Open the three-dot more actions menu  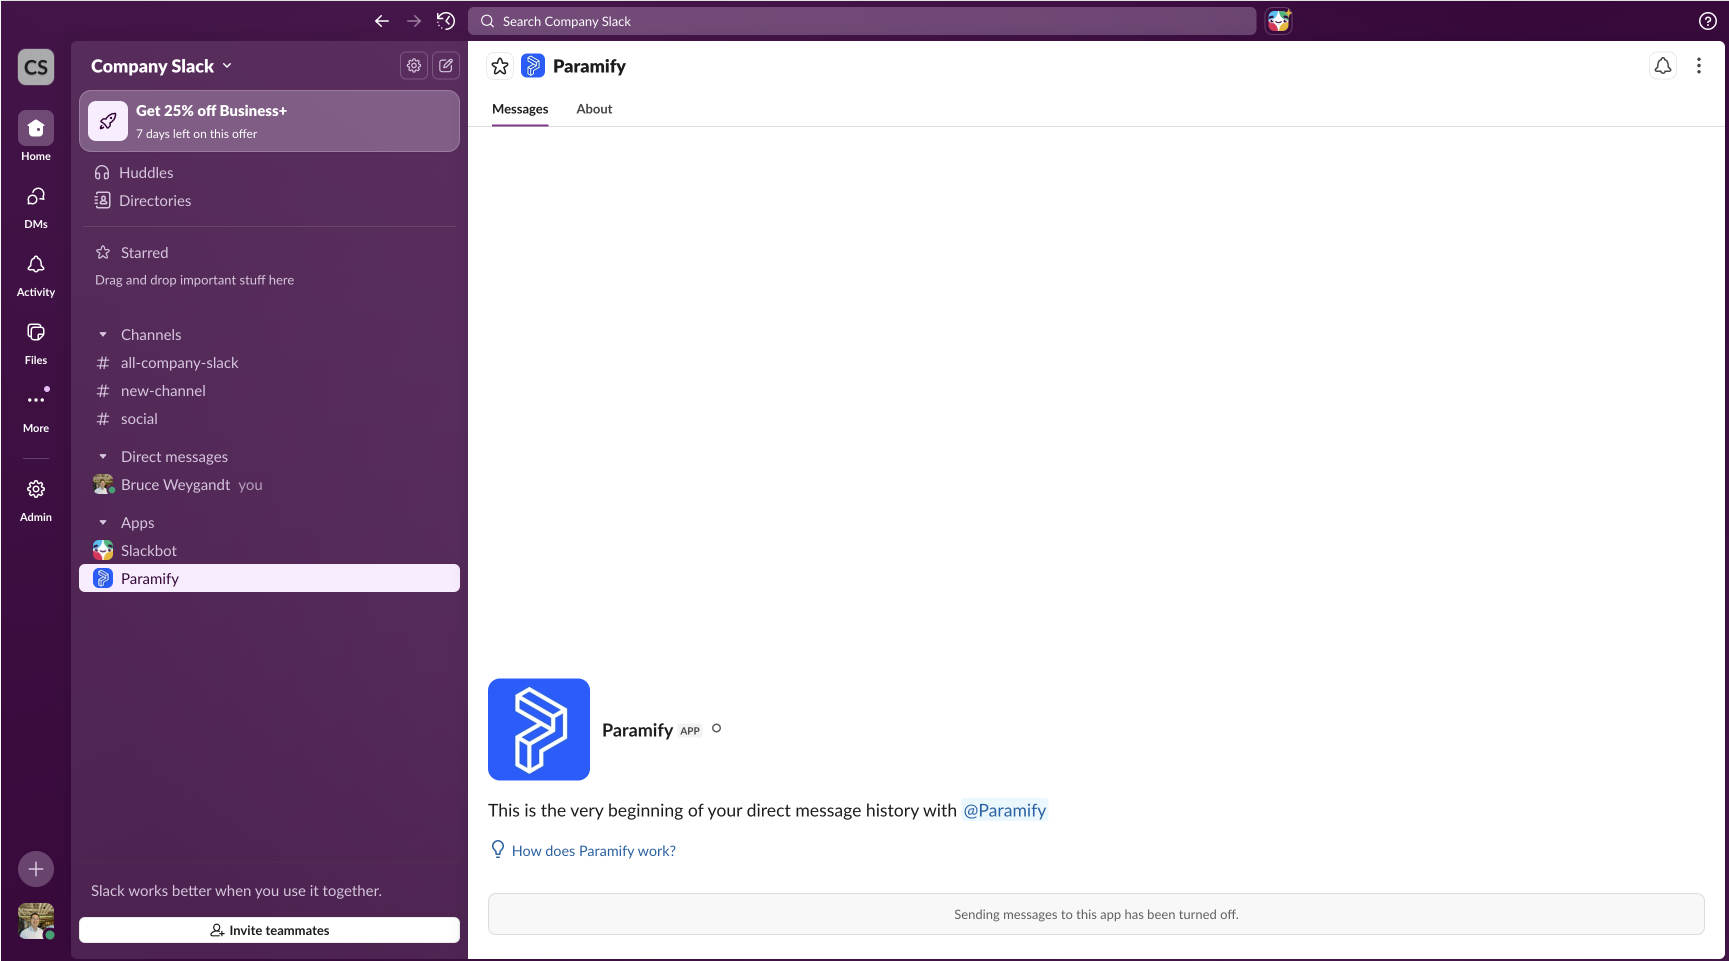[x=1698, y=66]
